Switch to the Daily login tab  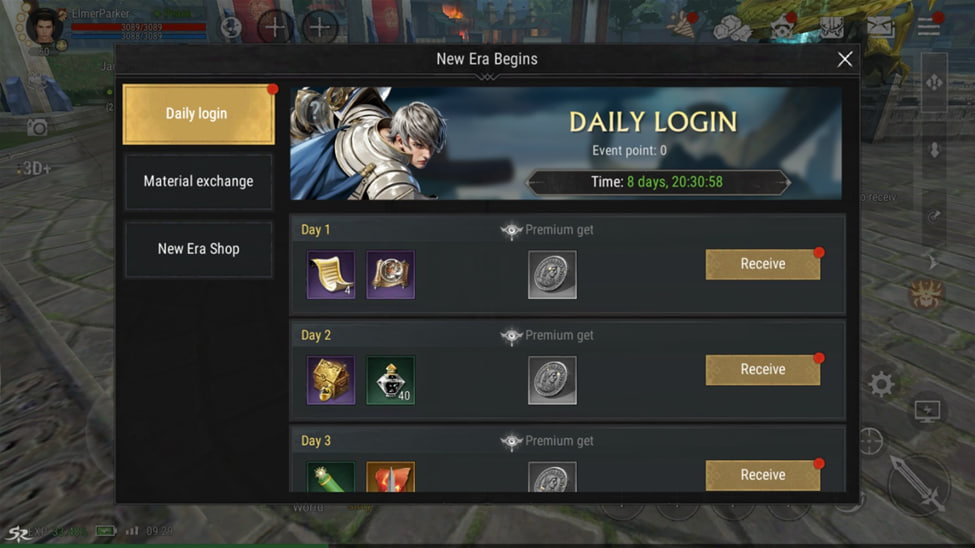click(198, 114)
